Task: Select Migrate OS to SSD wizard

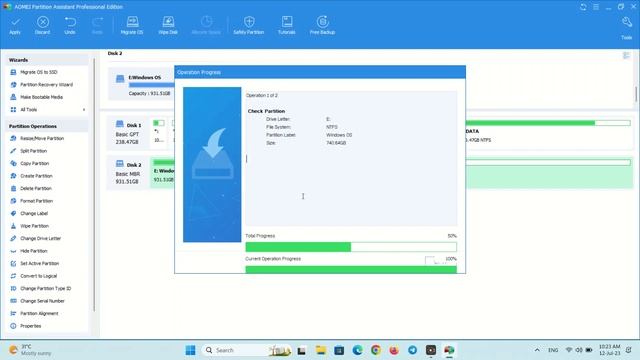Action: [39, 72]
